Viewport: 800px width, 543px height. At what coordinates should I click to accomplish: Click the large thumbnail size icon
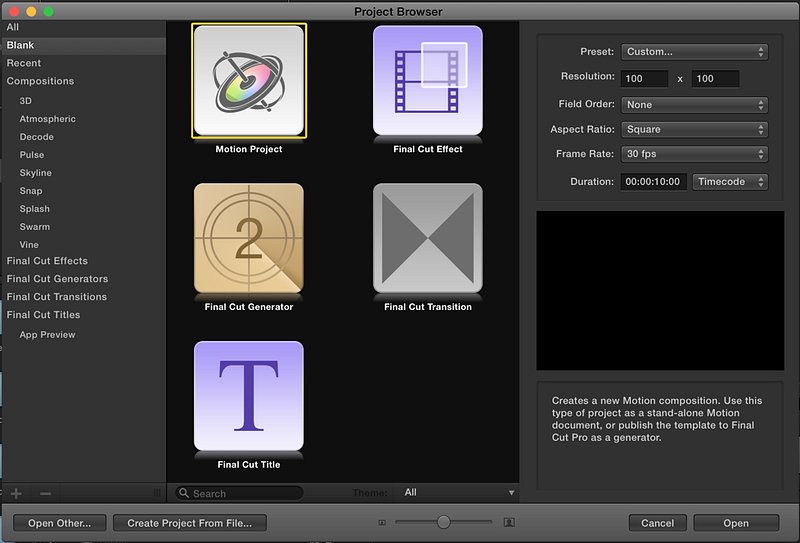(x=509, y=522)
